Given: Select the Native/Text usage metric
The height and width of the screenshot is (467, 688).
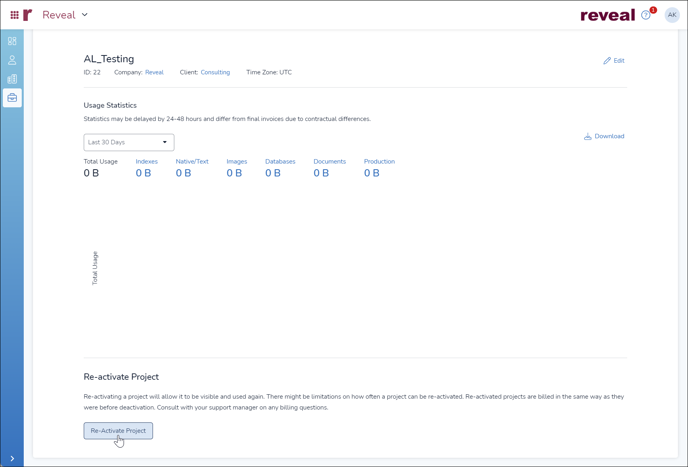Looking at the screenshot, I should pos(192,161).
